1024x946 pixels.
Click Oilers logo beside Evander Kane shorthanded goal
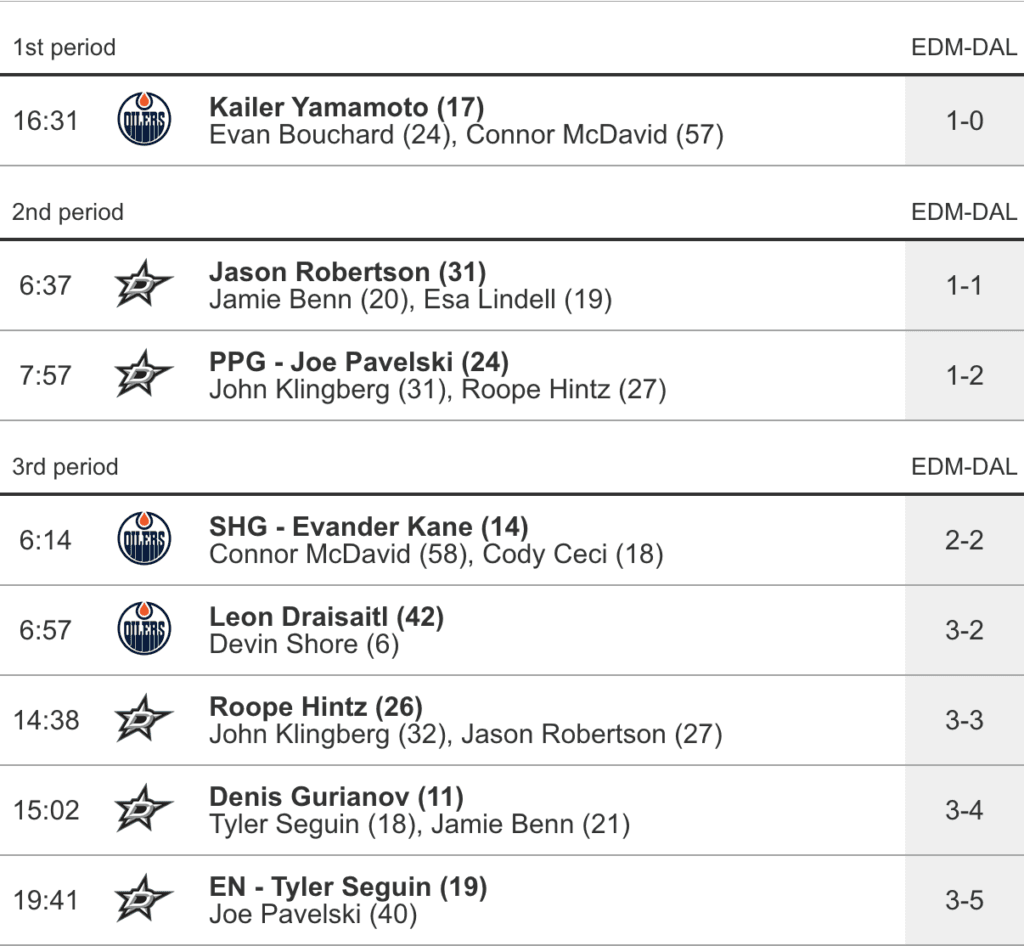tap(144, 540)
